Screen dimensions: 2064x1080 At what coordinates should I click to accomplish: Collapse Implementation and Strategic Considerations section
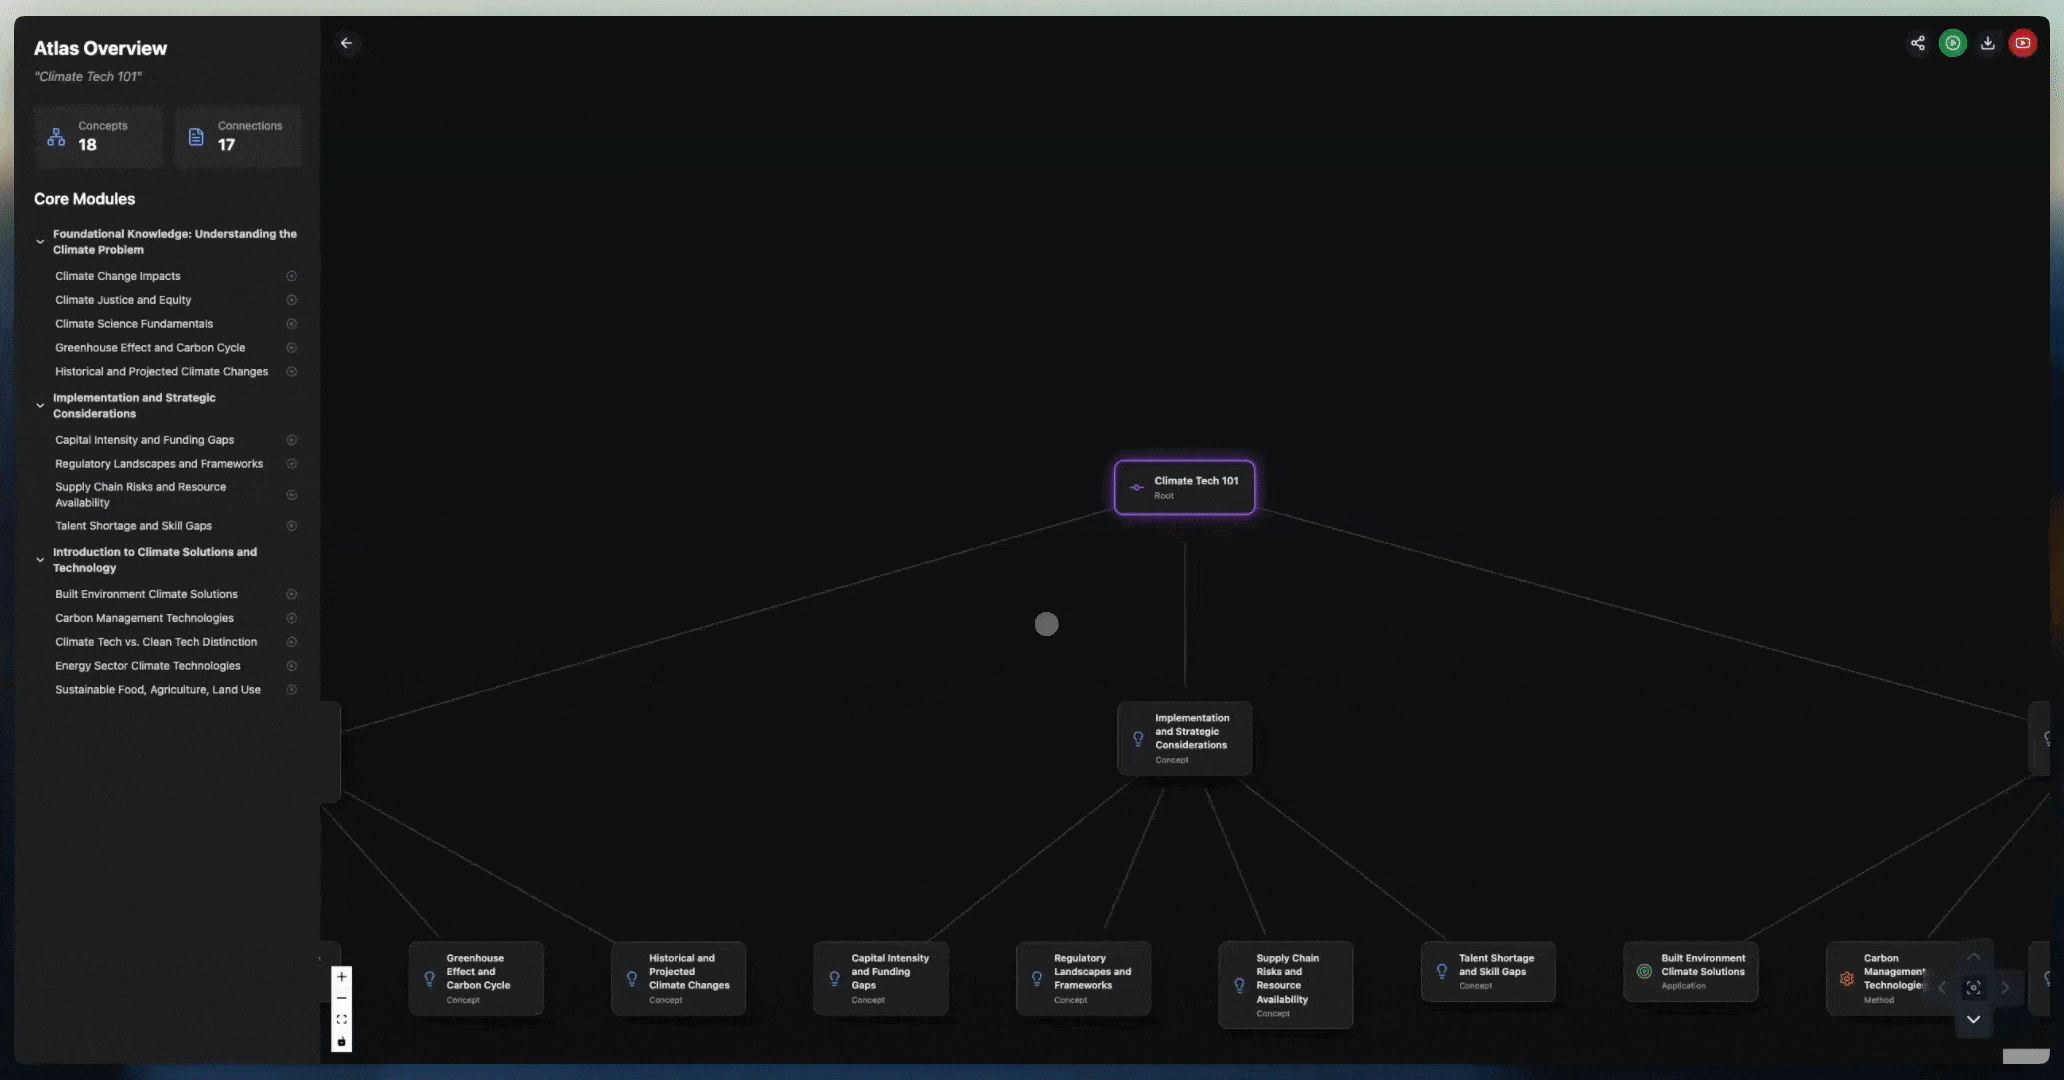40,406
